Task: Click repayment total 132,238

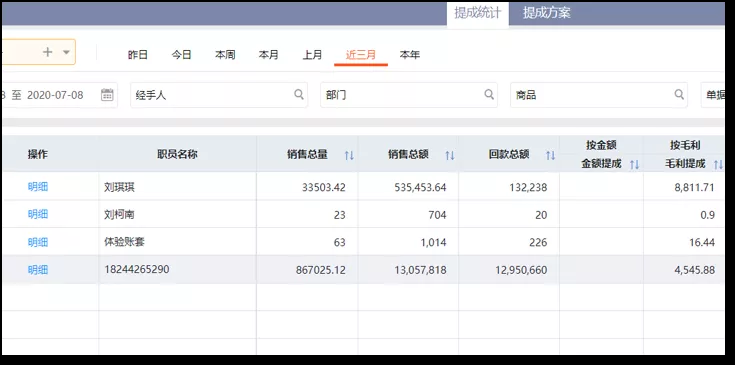Action: (x=528, y=187)
